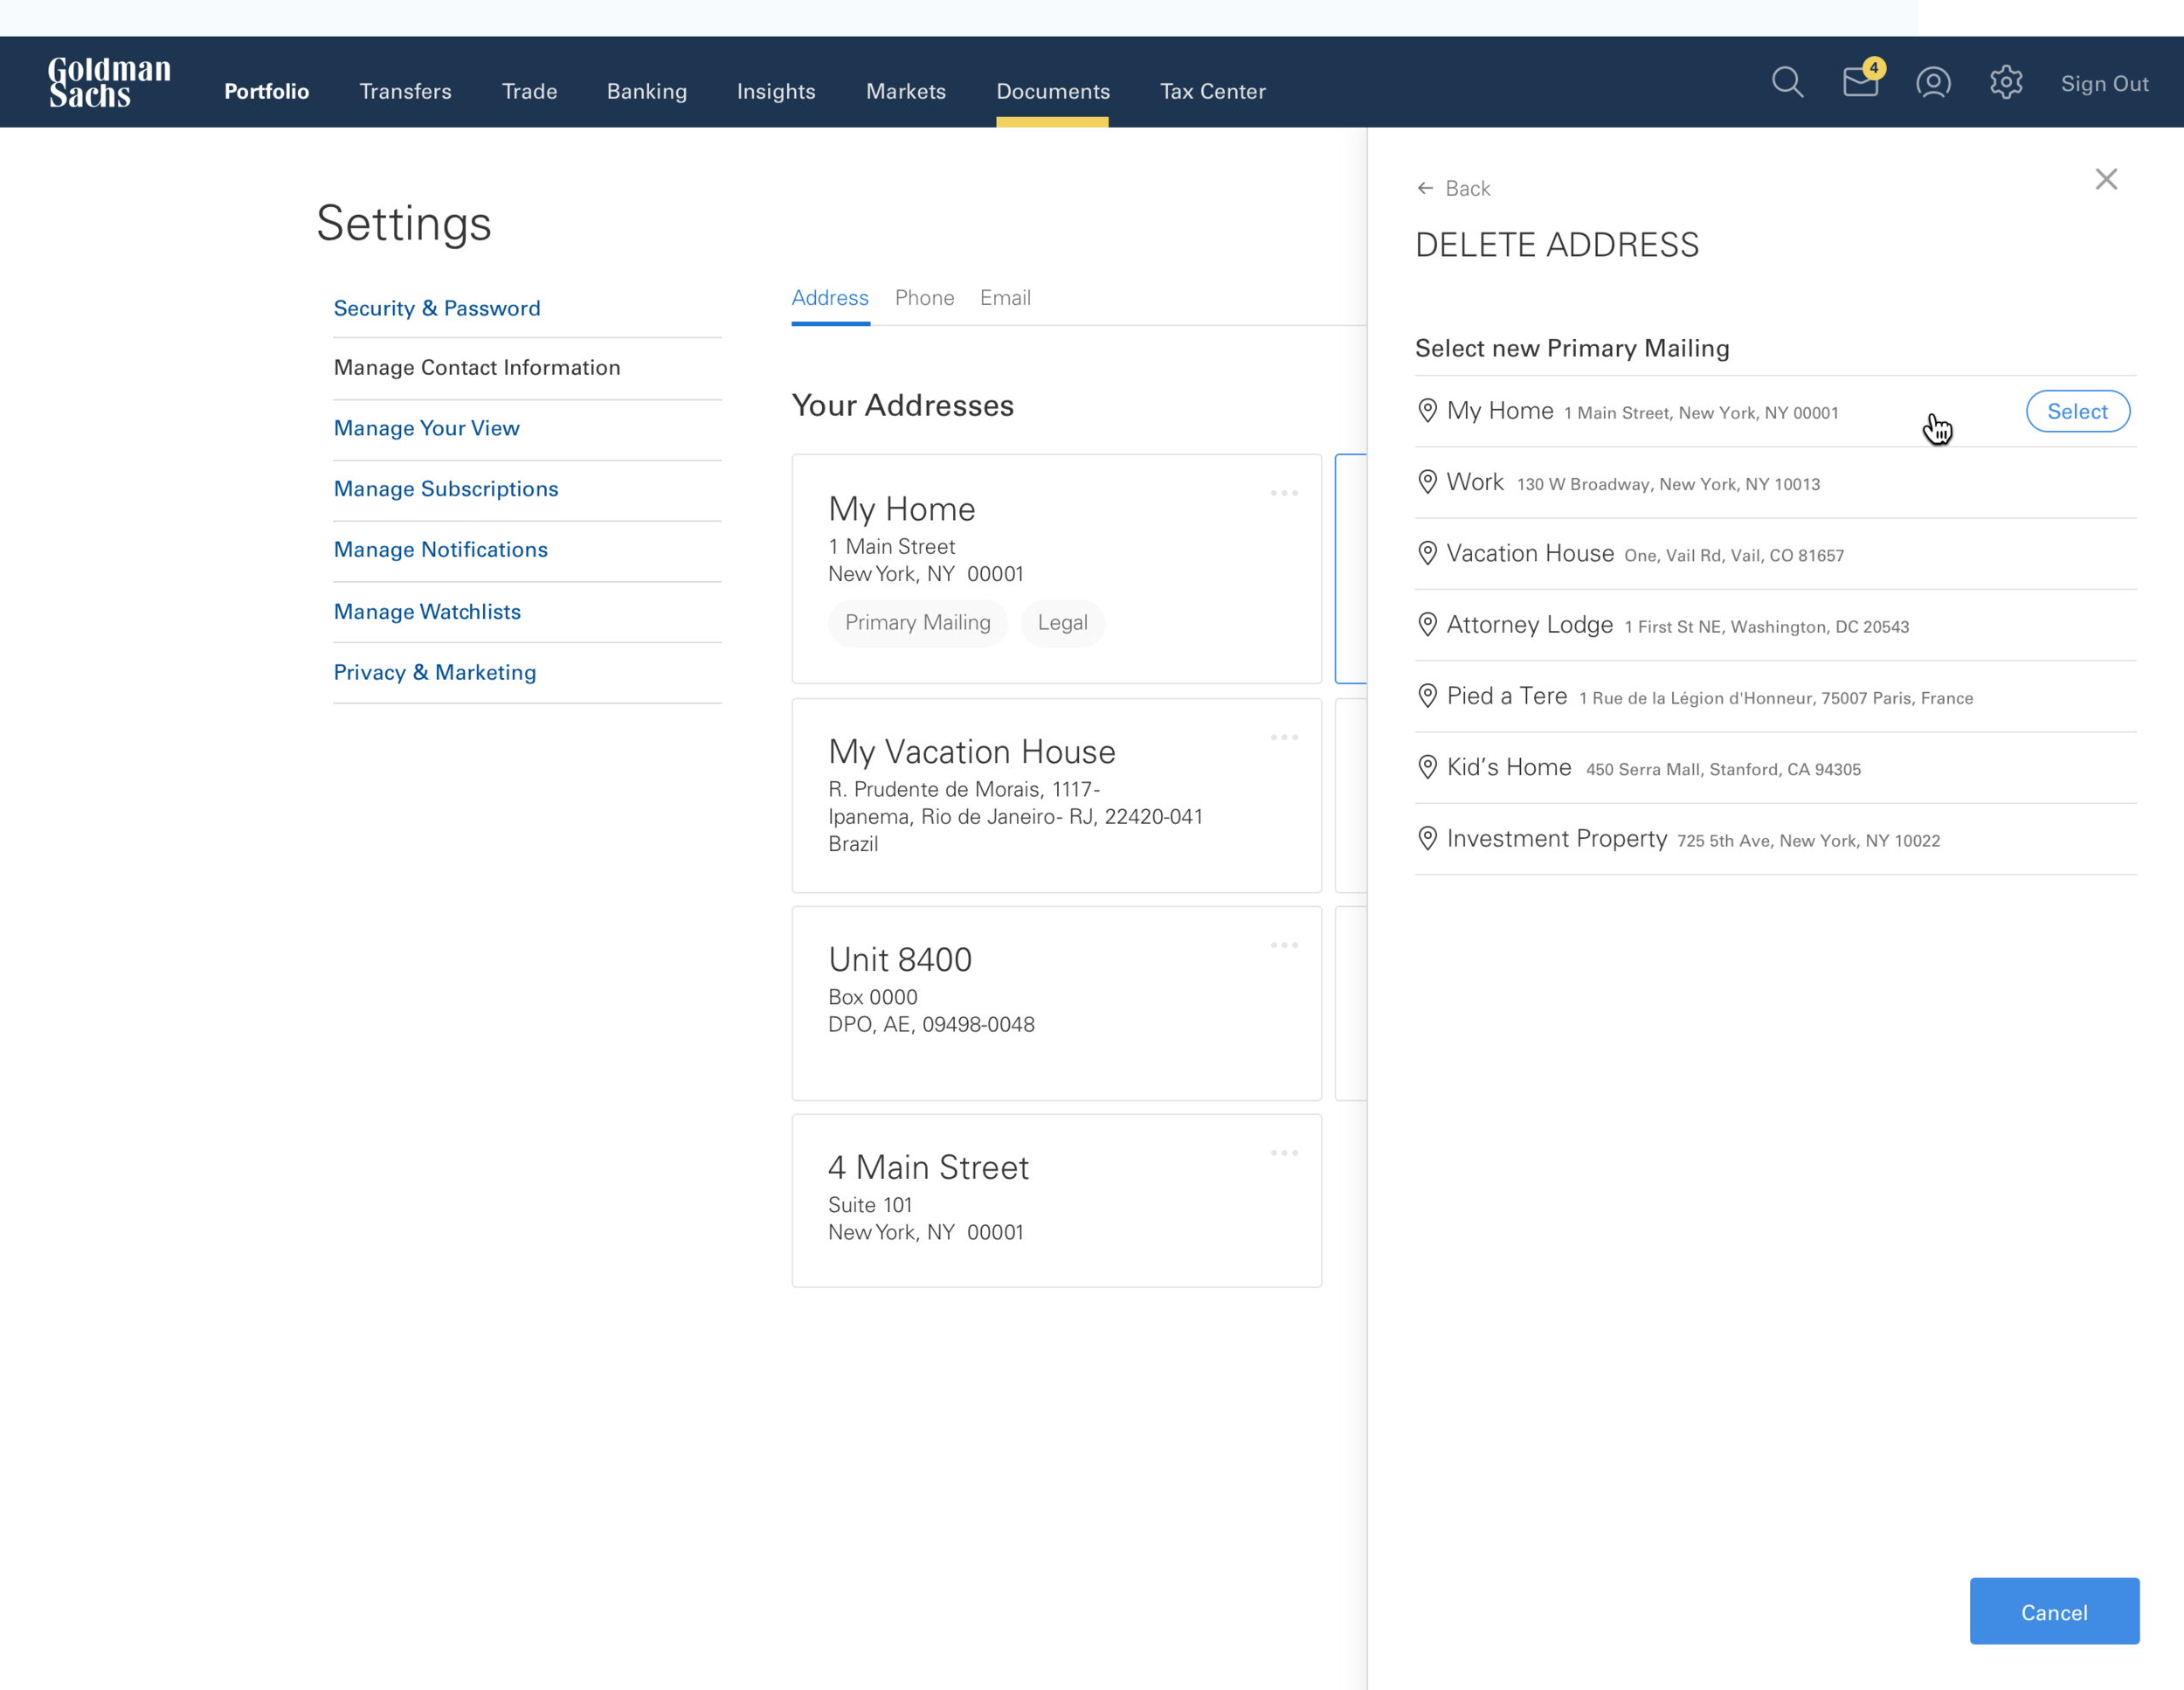Open three-dot menu on Unit 8400 card
The width and height of the screenshot is (2184, 1690).
(x=1284, y=946)
